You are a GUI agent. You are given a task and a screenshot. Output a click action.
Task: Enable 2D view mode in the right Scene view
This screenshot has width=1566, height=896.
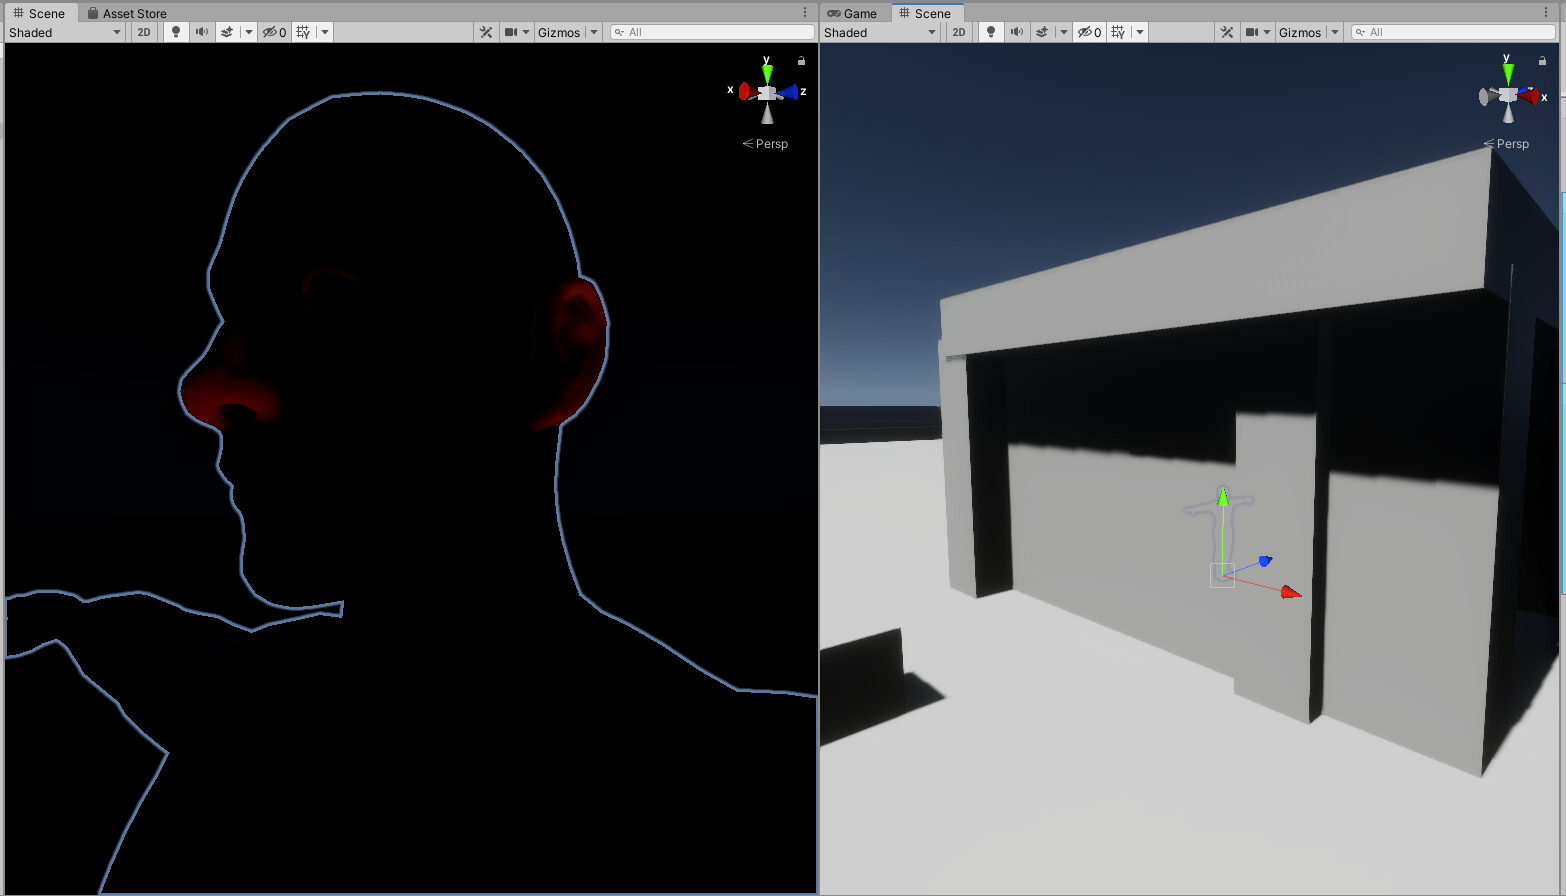click(958, 31)
